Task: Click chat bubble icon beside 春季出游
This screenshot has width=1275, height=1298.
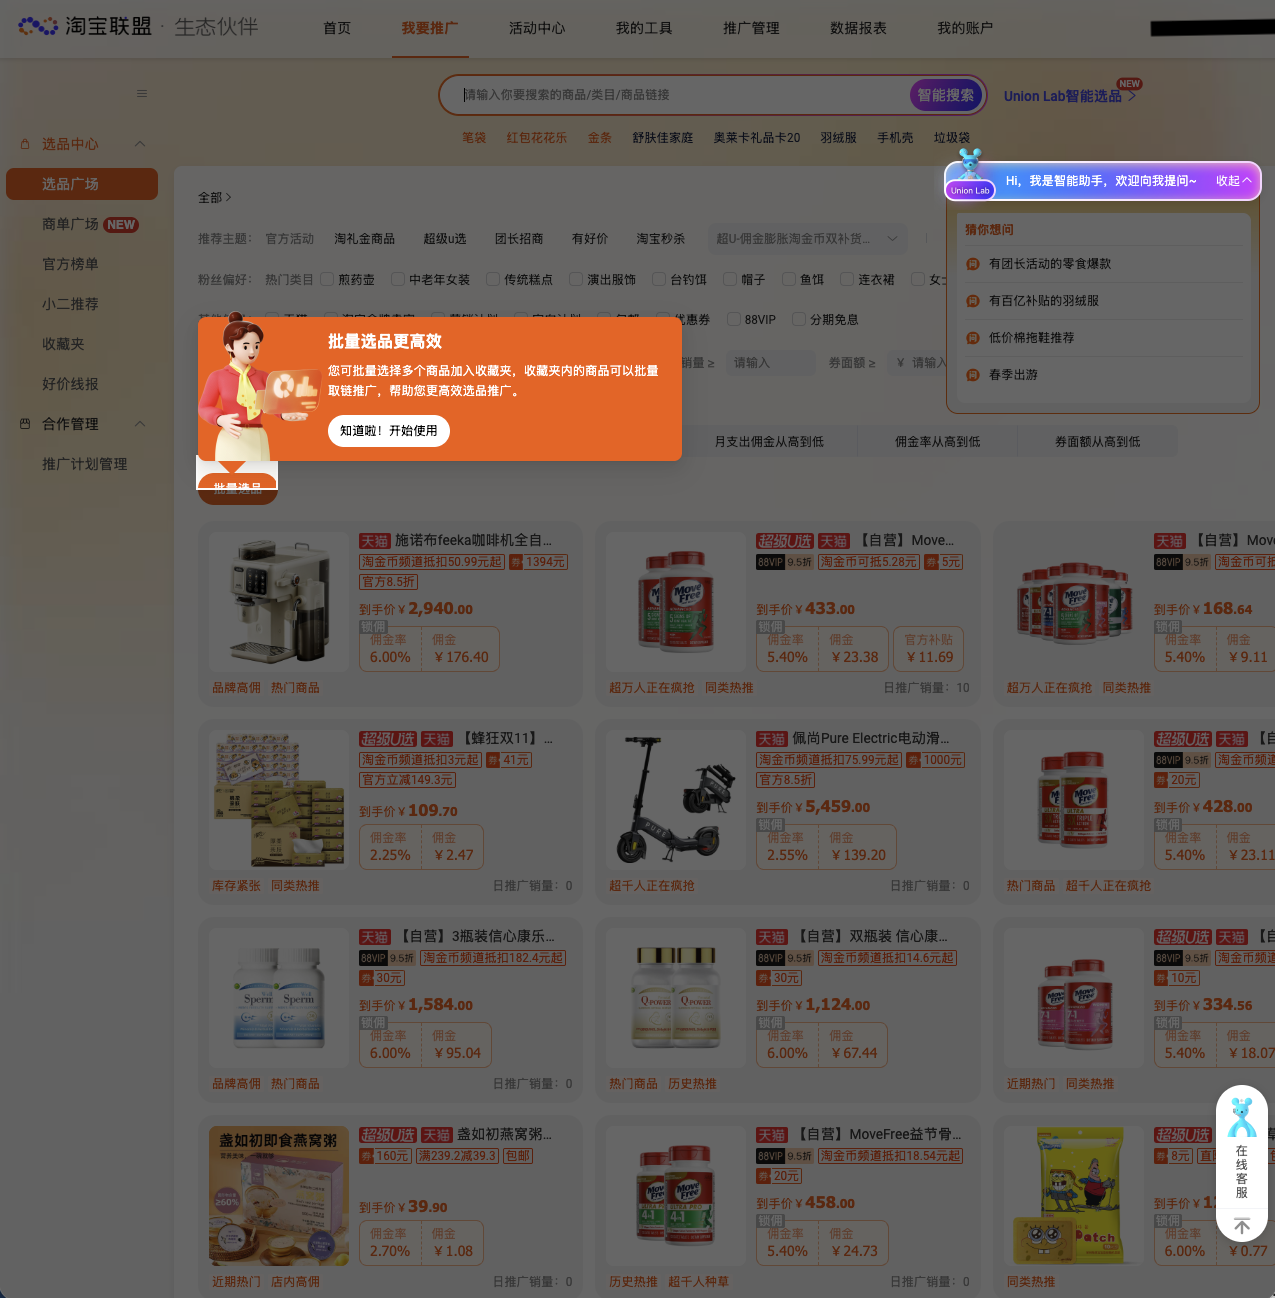Action: tap(972, 375)
